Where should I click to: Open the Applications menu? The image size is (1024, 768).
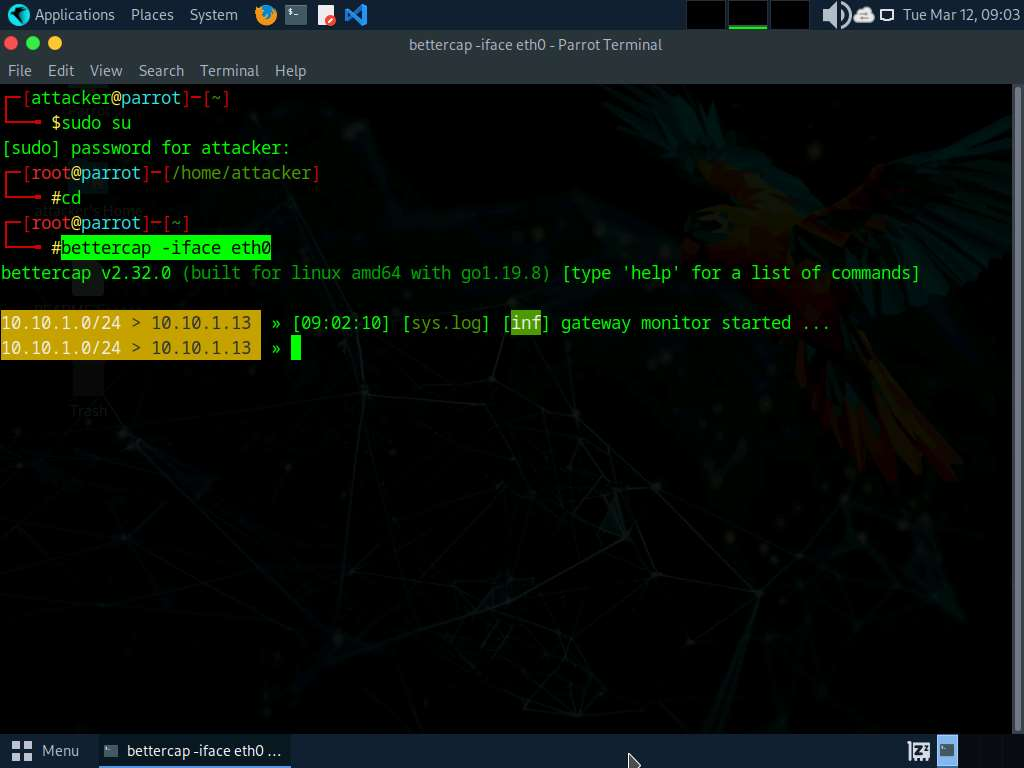62,15
